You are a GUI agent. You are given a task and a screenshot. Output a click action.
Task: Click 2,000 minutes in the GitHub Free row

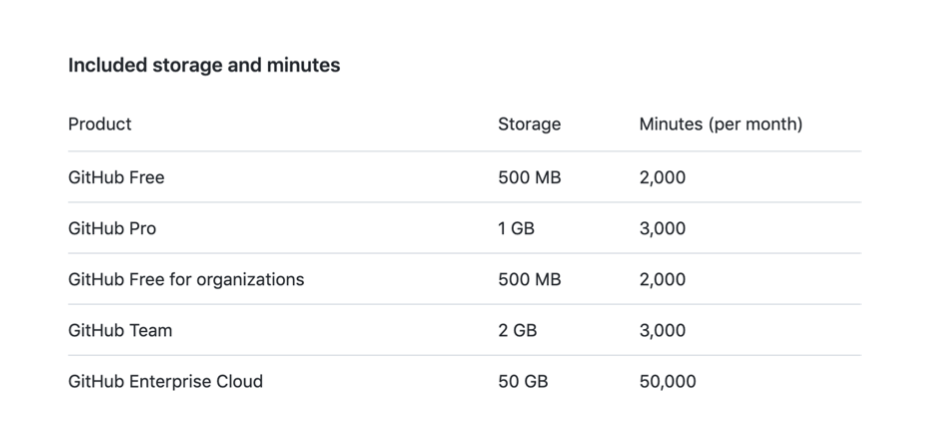coord(662,178)
